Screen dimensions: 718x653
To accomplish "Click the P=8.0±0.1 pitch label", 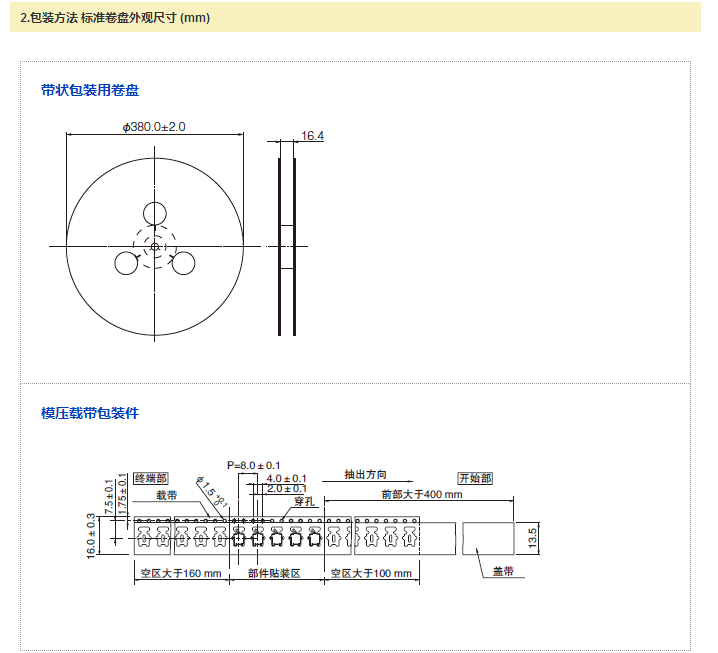I will pos(253,465).
